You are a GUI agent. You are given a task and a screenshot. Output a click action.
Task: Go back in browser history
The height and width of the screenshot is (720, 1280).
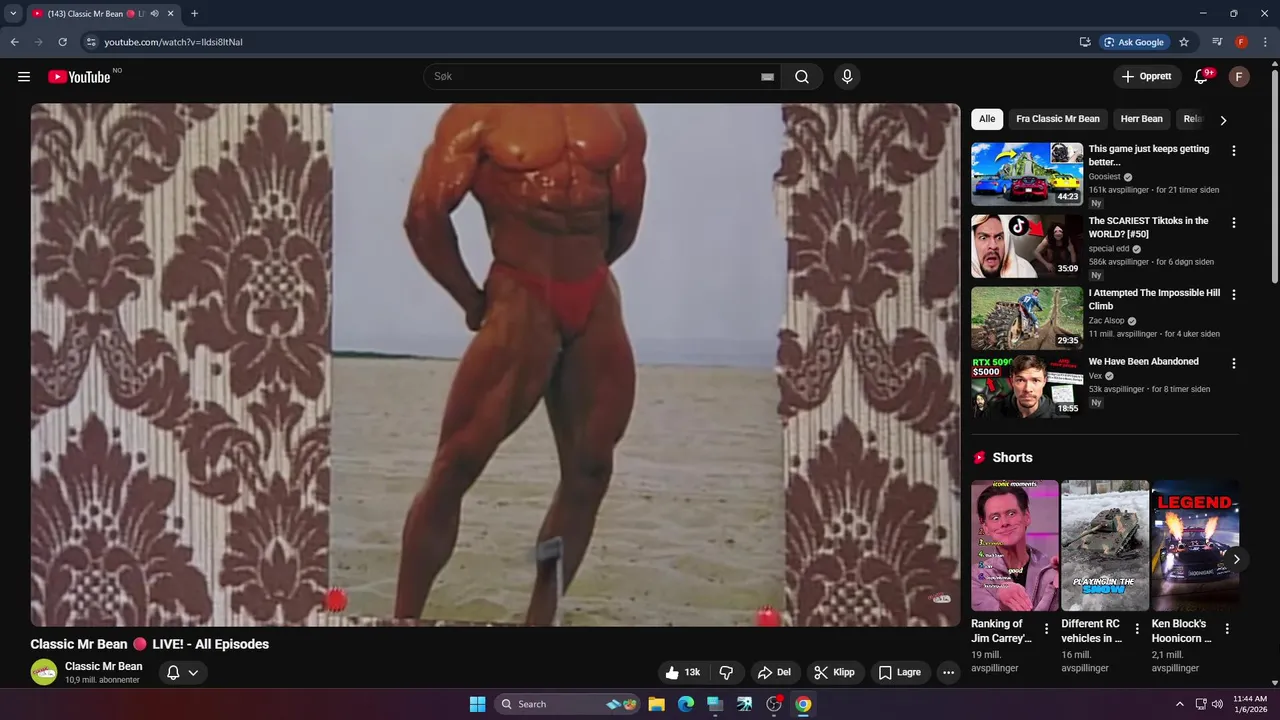coord(14,42)
